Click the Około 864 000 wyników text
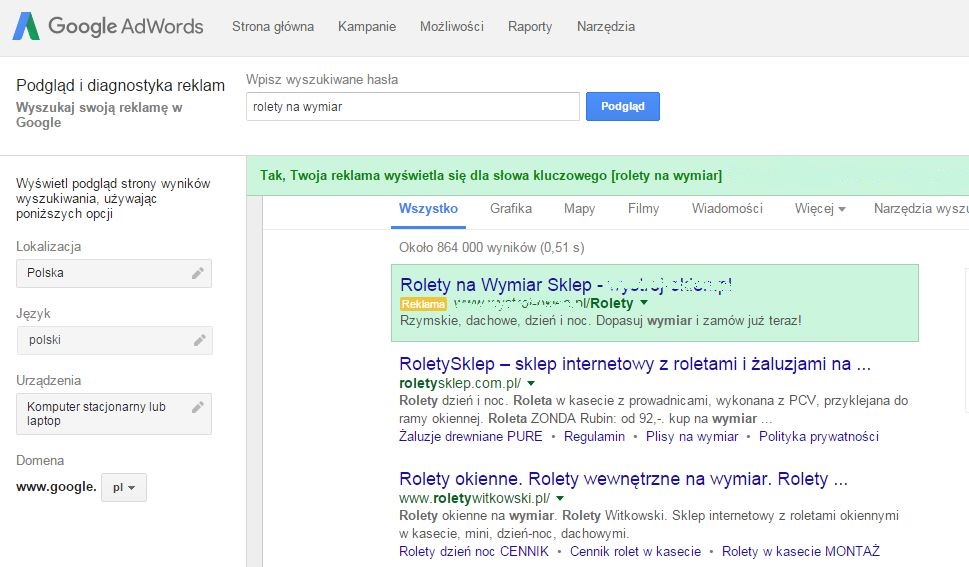Screen dimensions: 969x567 click(x=492, y=247)
